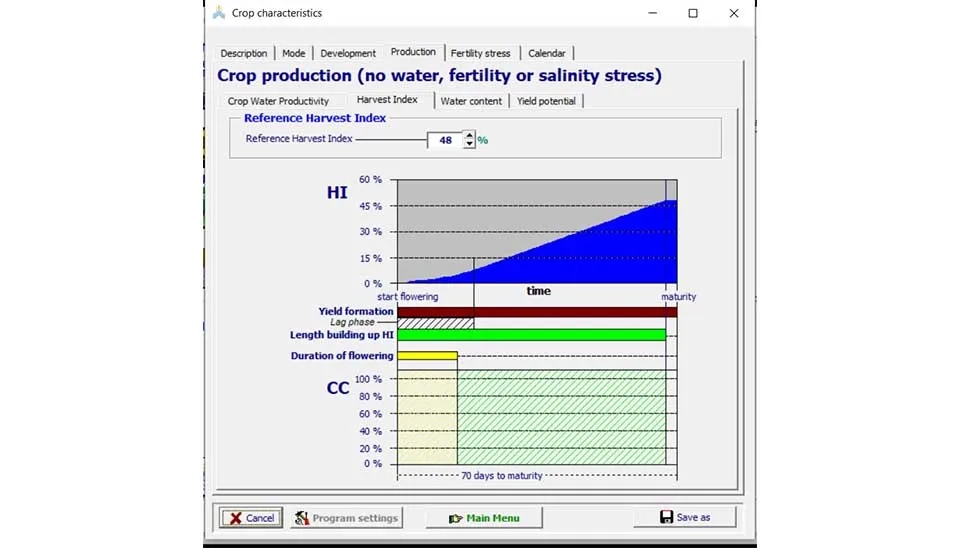Maximize the Crop characteristics window

point(693,13)
